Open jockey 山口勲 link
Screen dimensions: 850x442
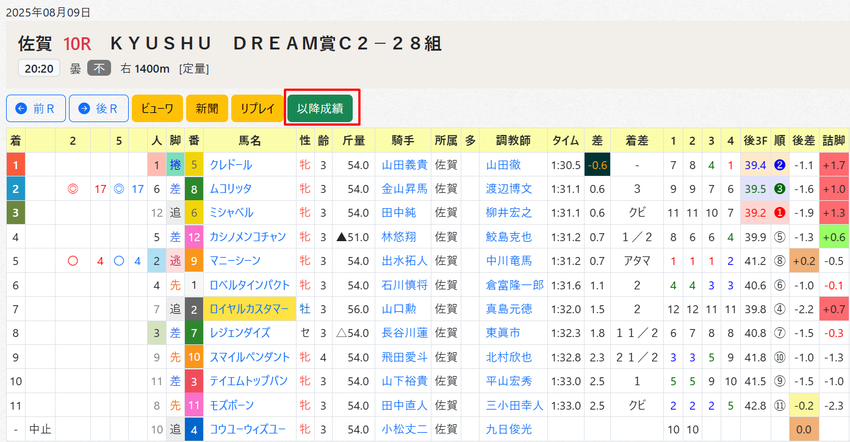click(x=399, y=309)
